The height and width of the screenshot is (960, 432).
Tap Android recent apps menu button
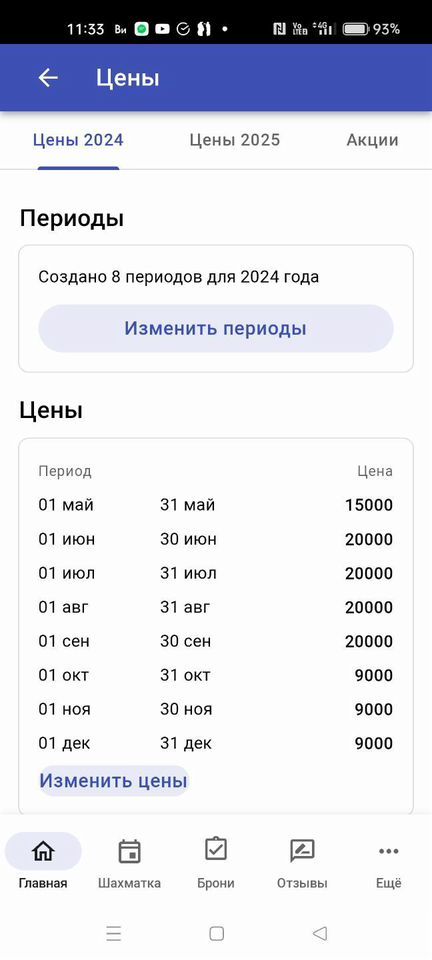click(114, 934)
